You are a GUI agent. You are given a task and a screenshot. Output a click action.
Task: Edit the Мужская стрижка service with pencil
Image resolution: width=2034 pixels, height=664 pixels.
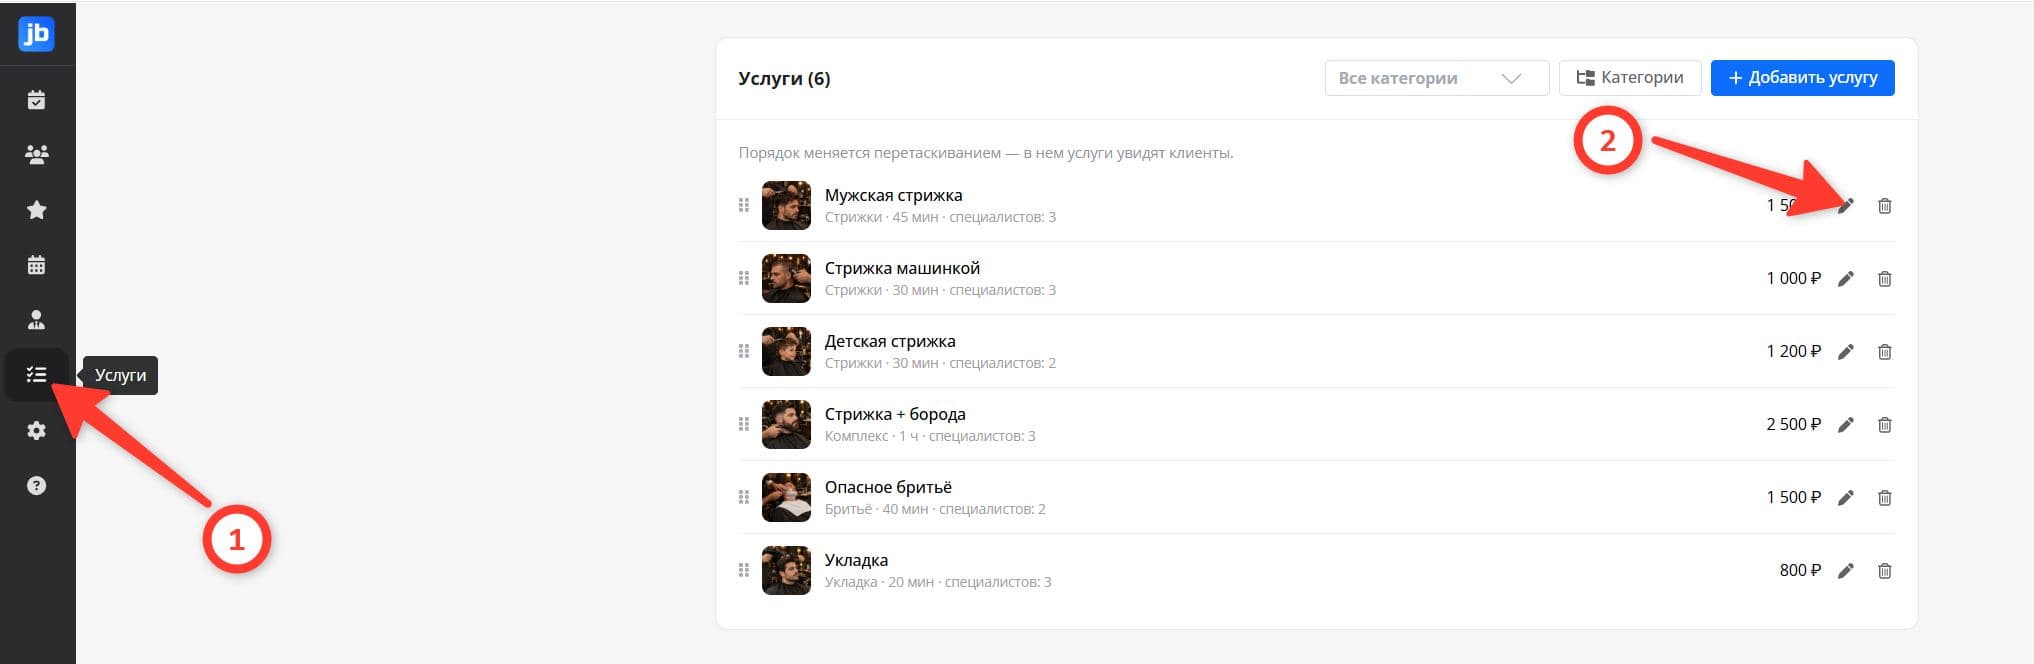point(1846,206)
